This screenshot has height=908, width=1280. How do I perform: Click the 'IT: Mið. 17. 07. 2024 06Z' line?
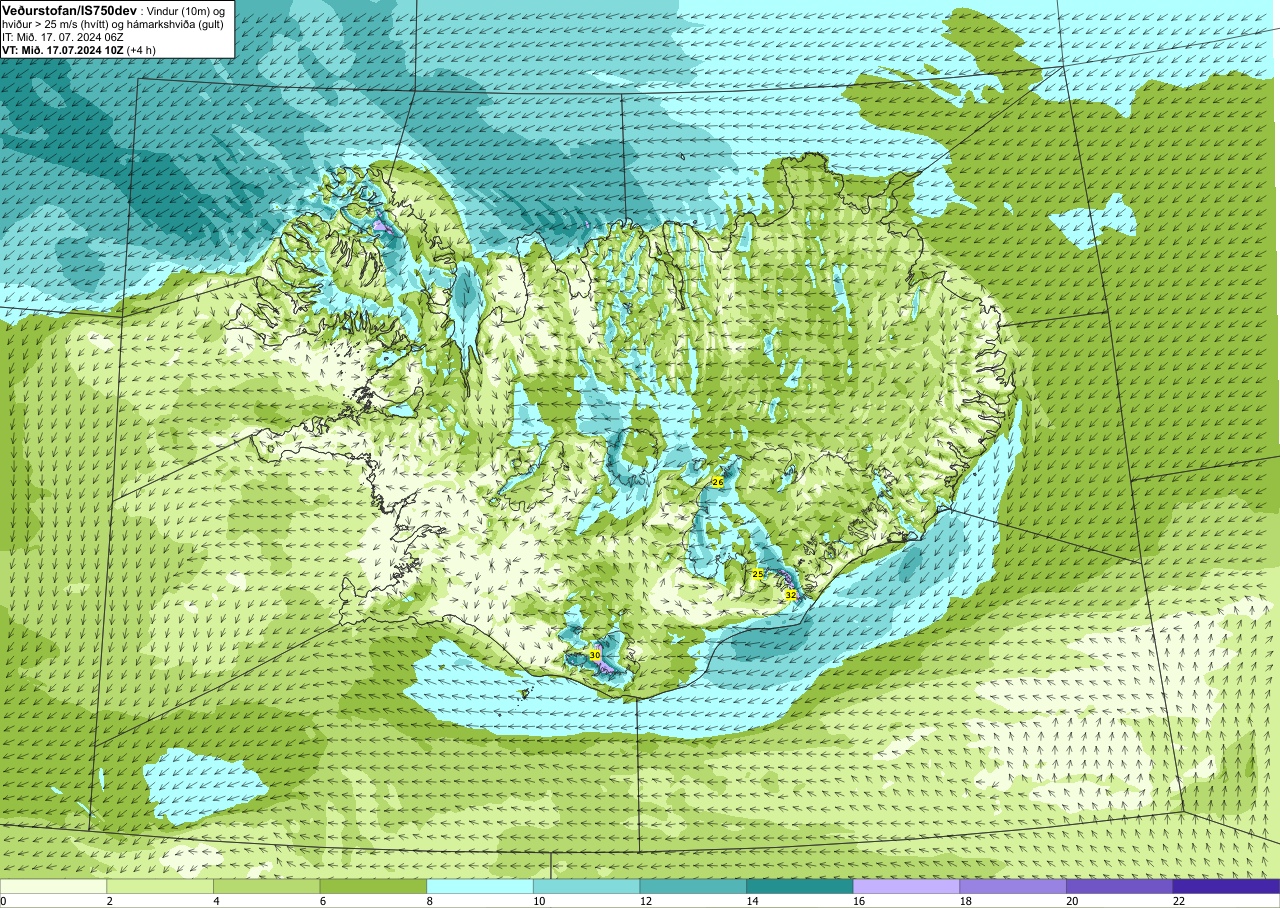point(63,37)
